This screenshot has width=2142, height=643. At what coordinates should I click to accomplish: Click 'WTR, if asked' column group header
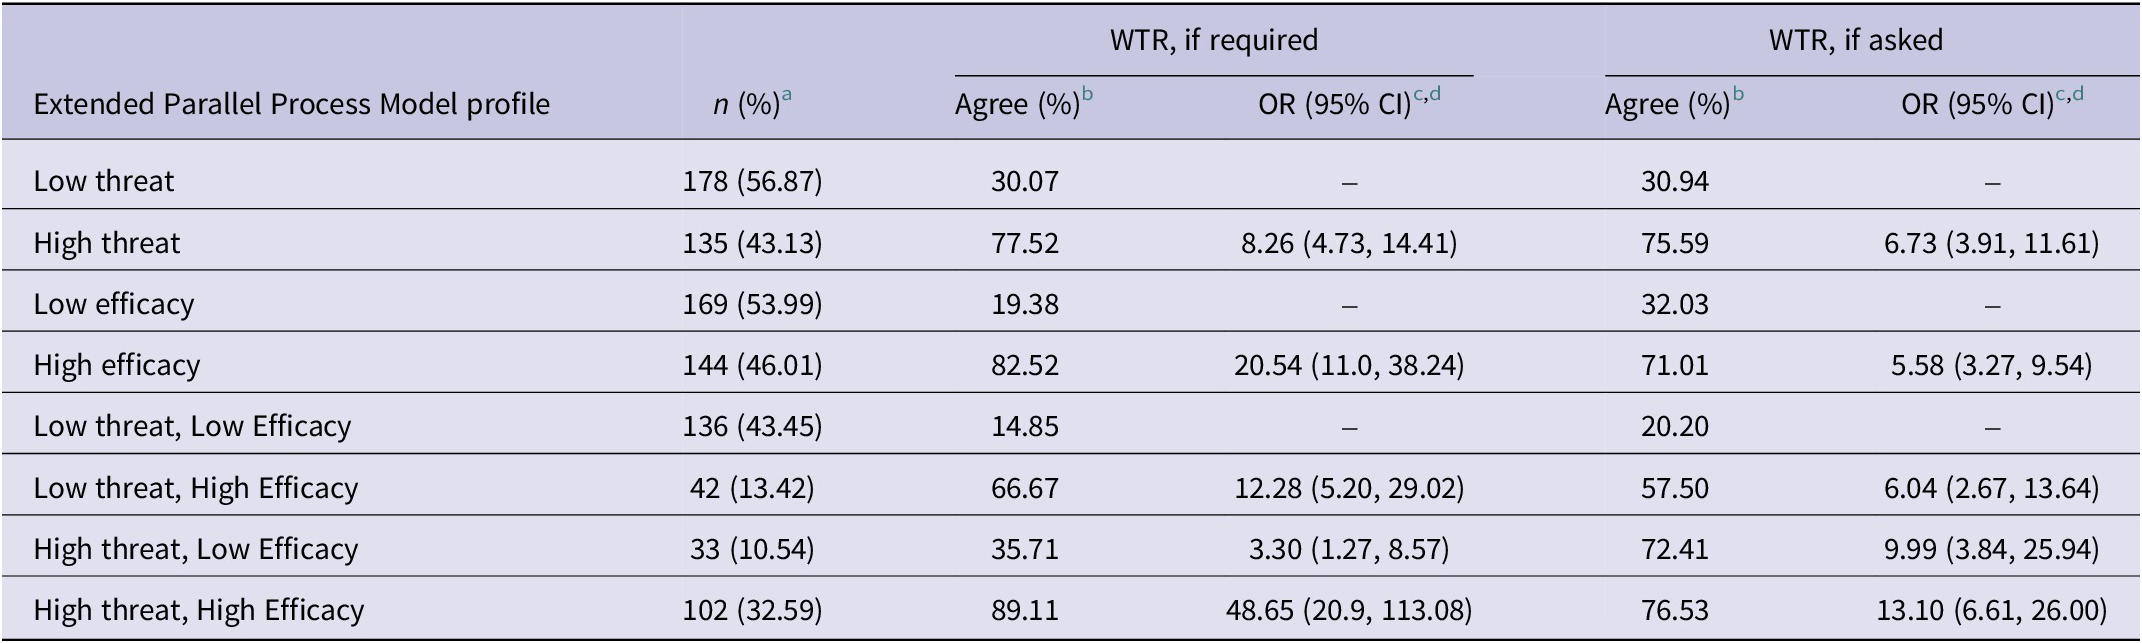pos(1855,40)
